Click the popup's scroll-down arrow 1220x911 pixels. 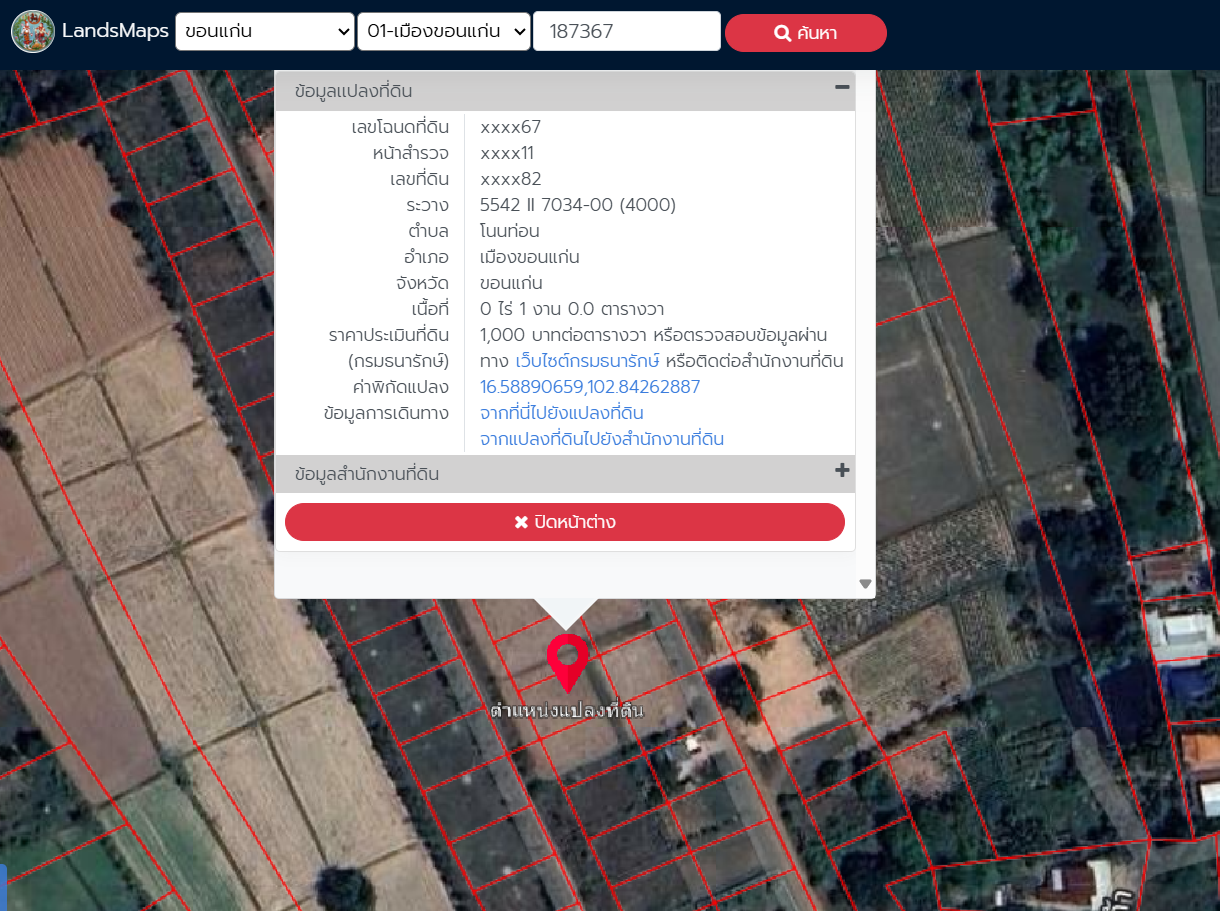[865, 584]
